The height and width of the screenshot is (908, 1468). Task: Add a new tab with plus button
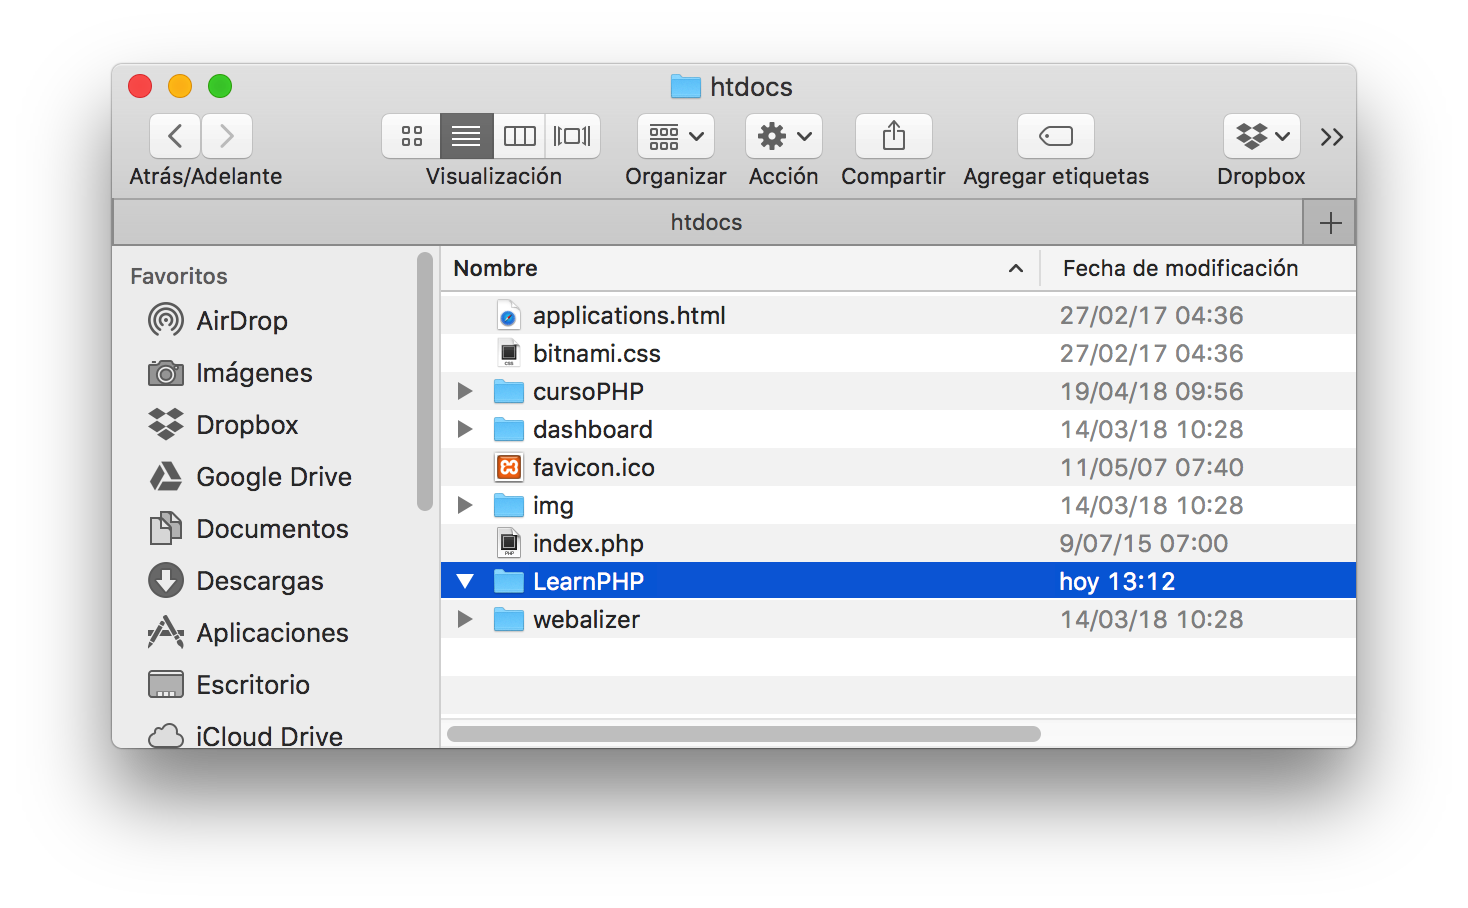[1330, 223]
